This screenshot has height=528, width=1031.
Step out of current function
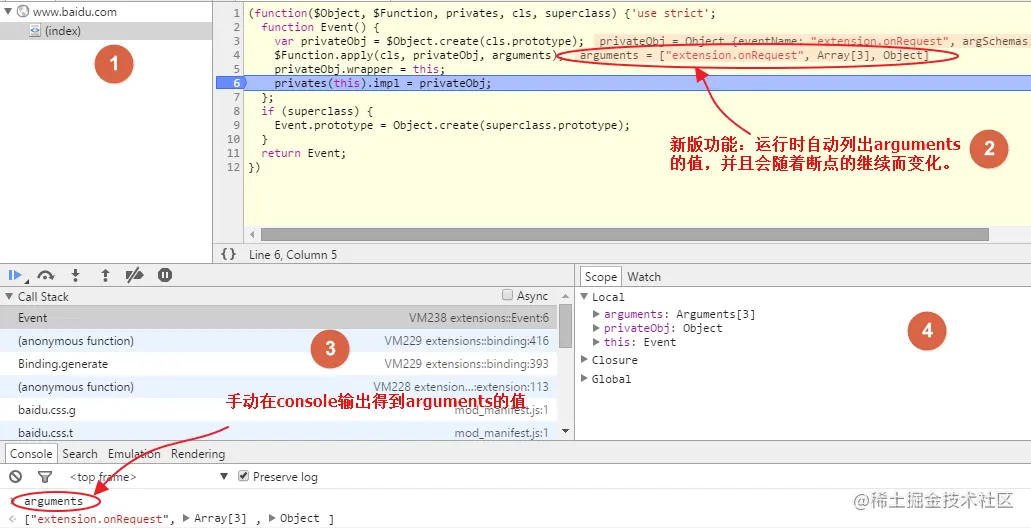pyautogui.click(x=105, y=275)
